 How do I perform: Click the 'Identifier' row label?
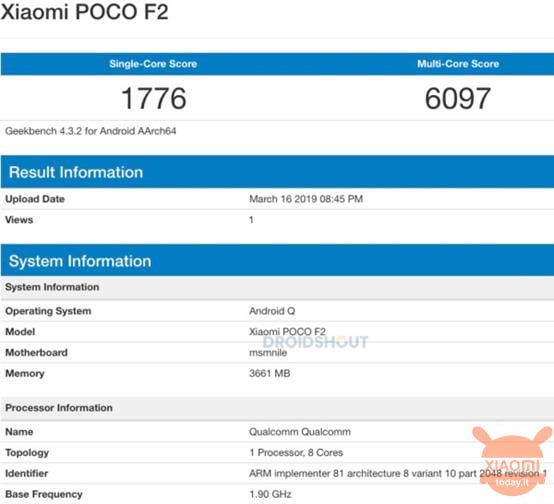click(x=26, y=474)
